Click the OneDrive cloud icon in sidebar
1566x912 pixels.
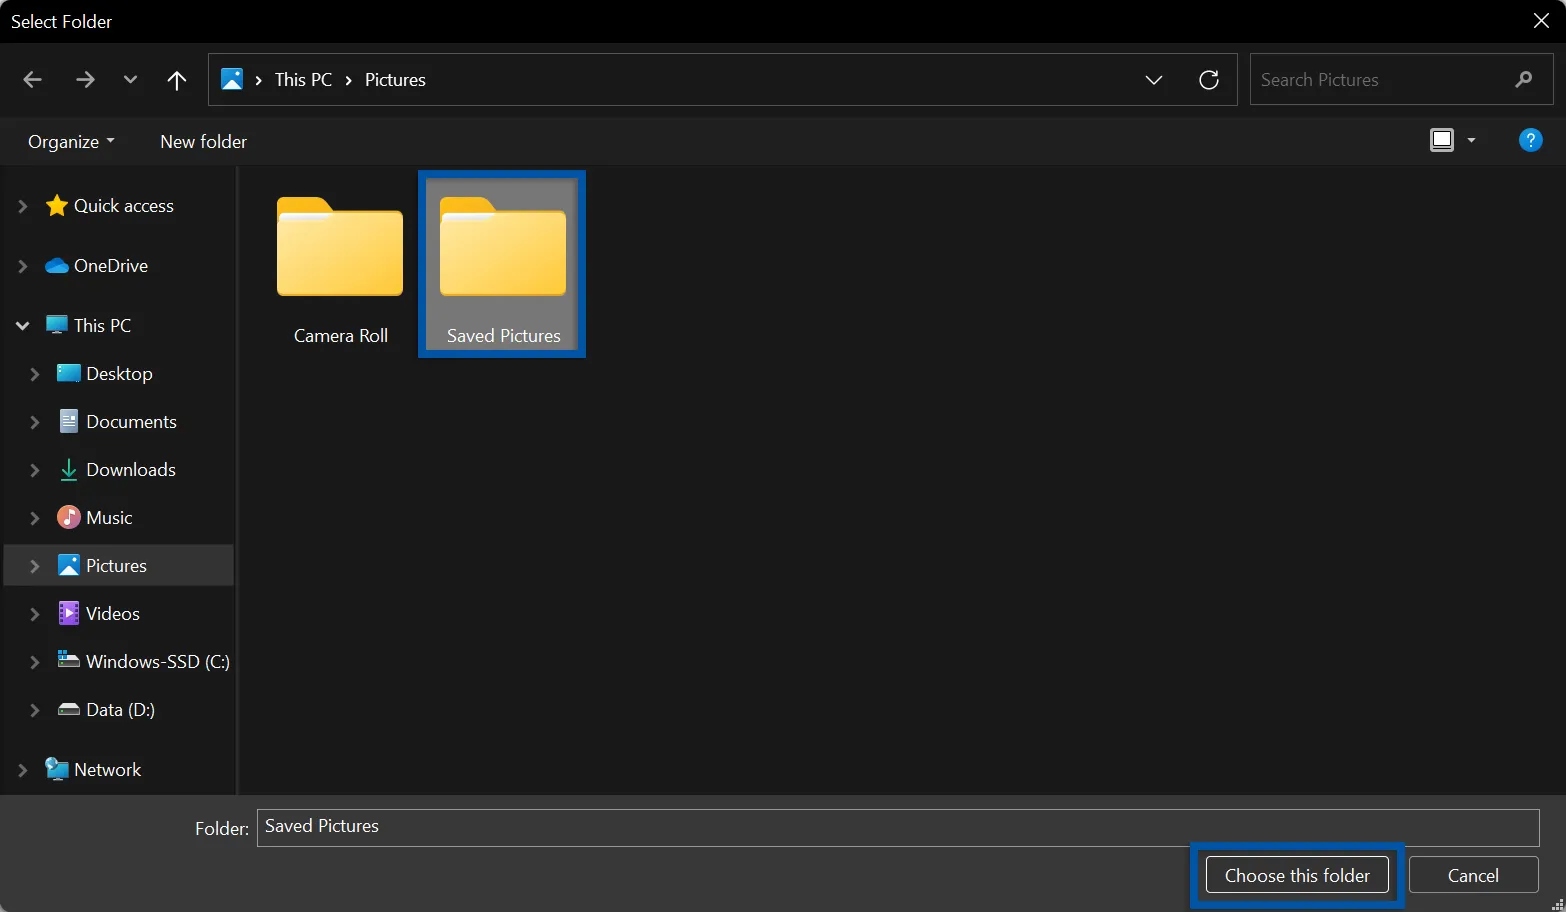56,265
